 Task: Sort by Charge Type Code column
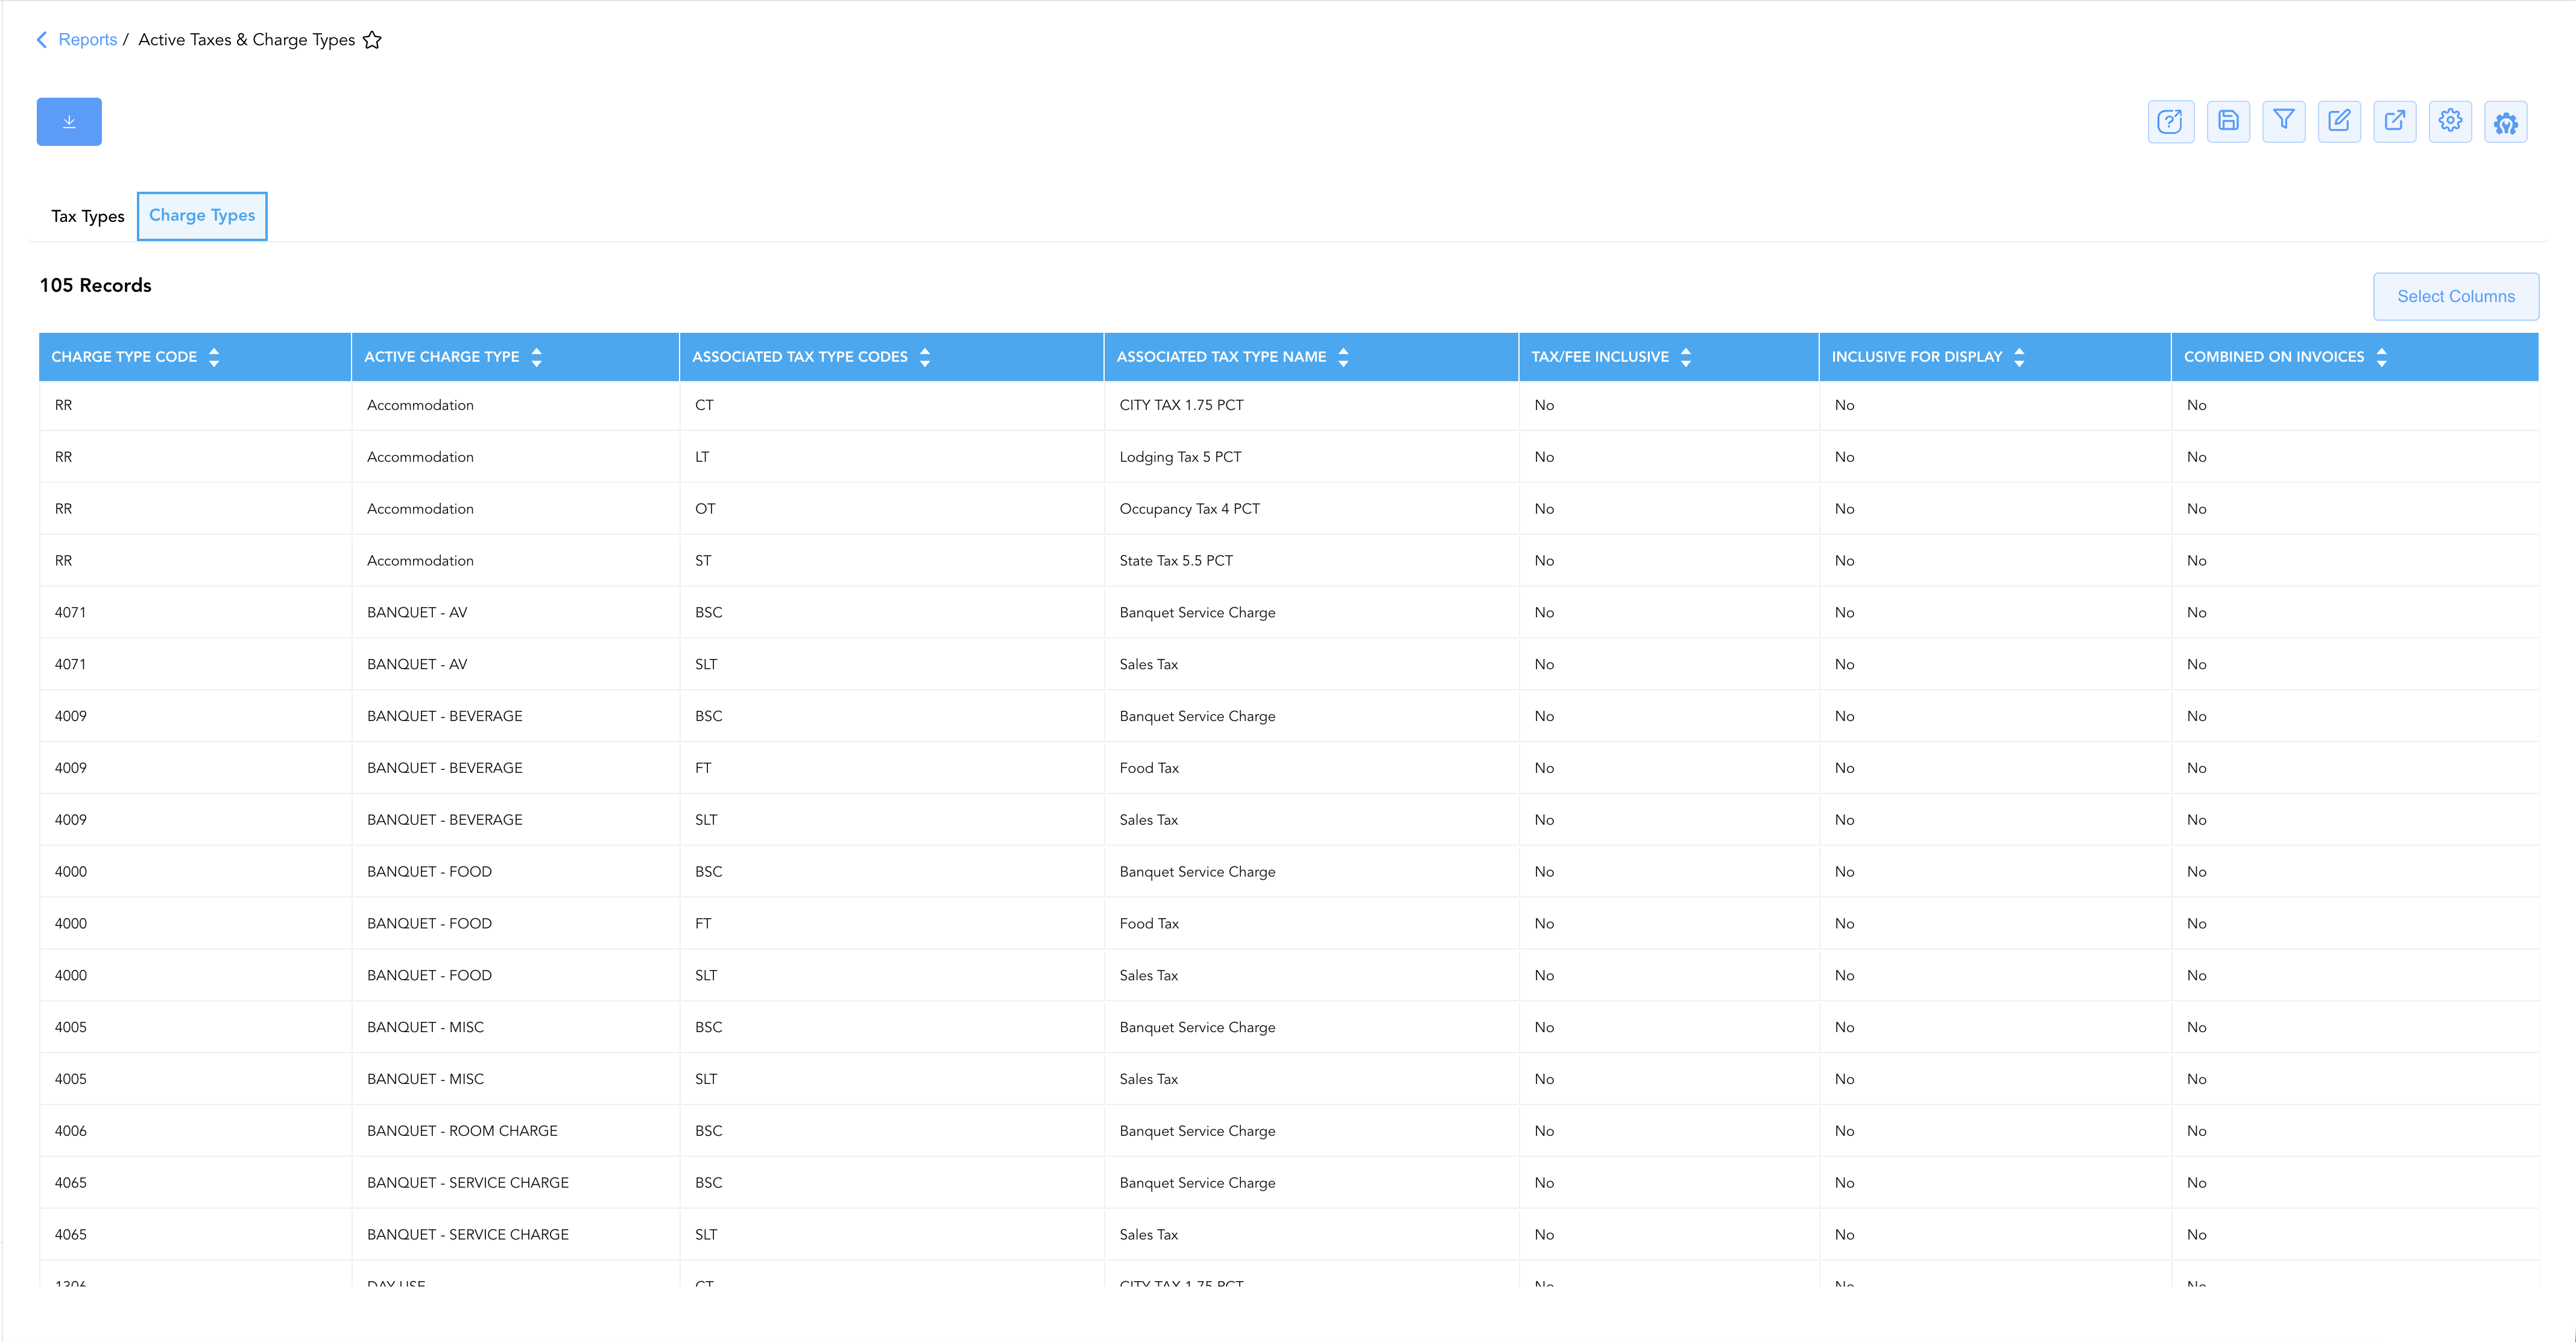(x=214, y=357)
